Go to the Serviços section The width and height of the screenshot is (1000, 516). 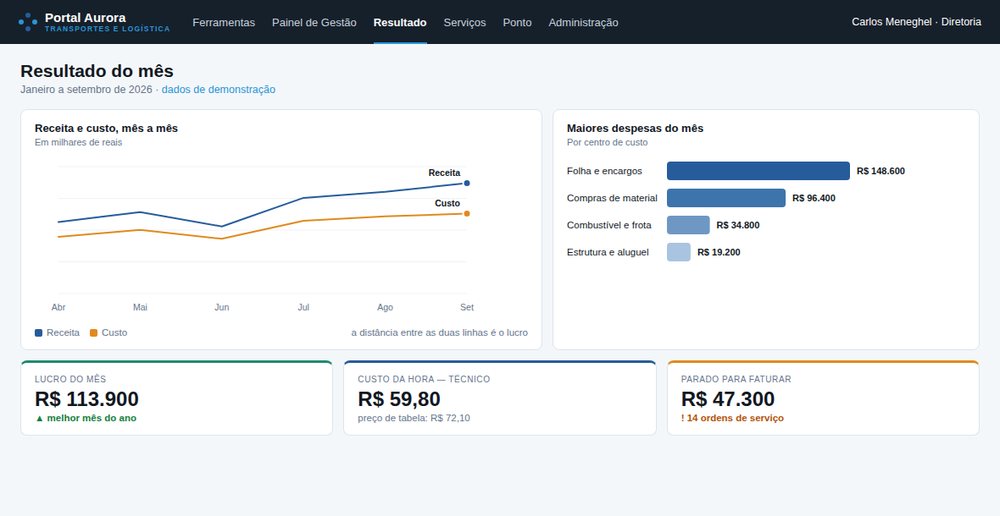(x=465, y=22)
